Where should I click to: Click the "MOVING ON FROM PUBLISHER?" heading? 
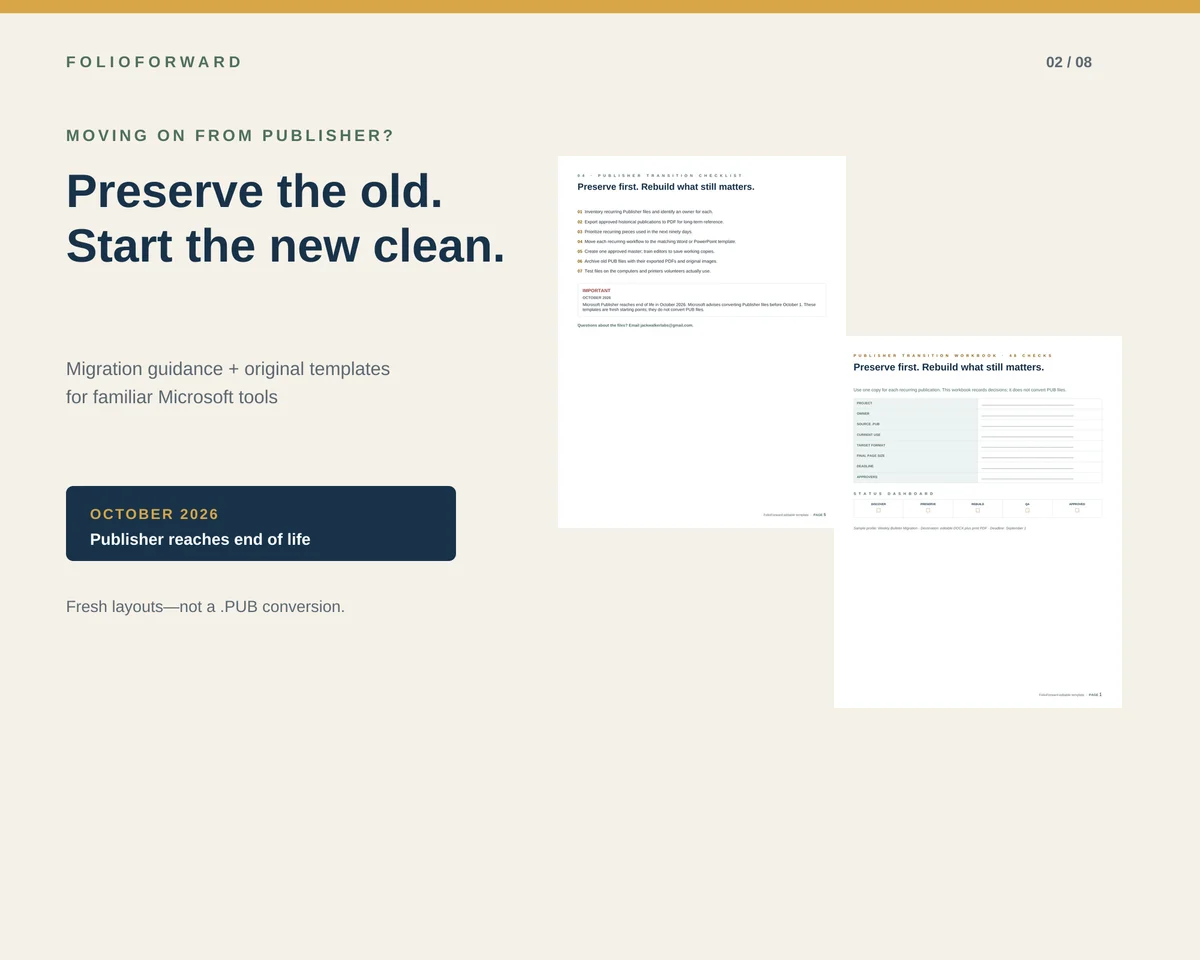(230, 136)
